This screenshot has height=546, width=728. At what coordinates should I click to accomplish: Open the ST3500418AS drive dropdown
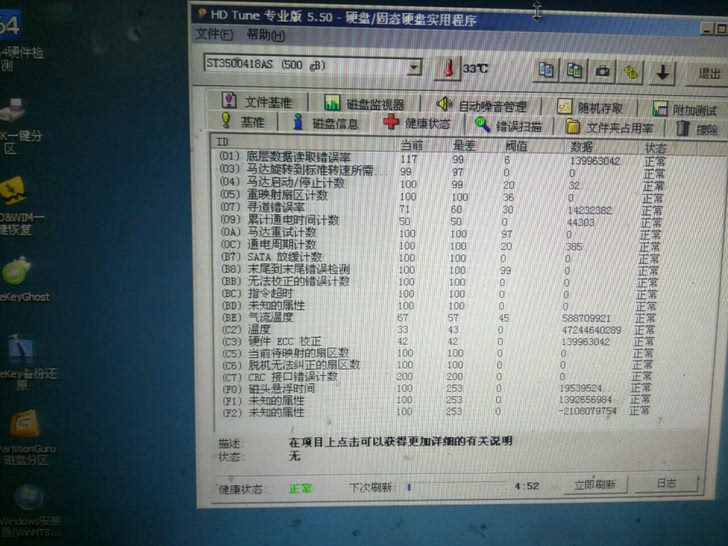(413, 68)
